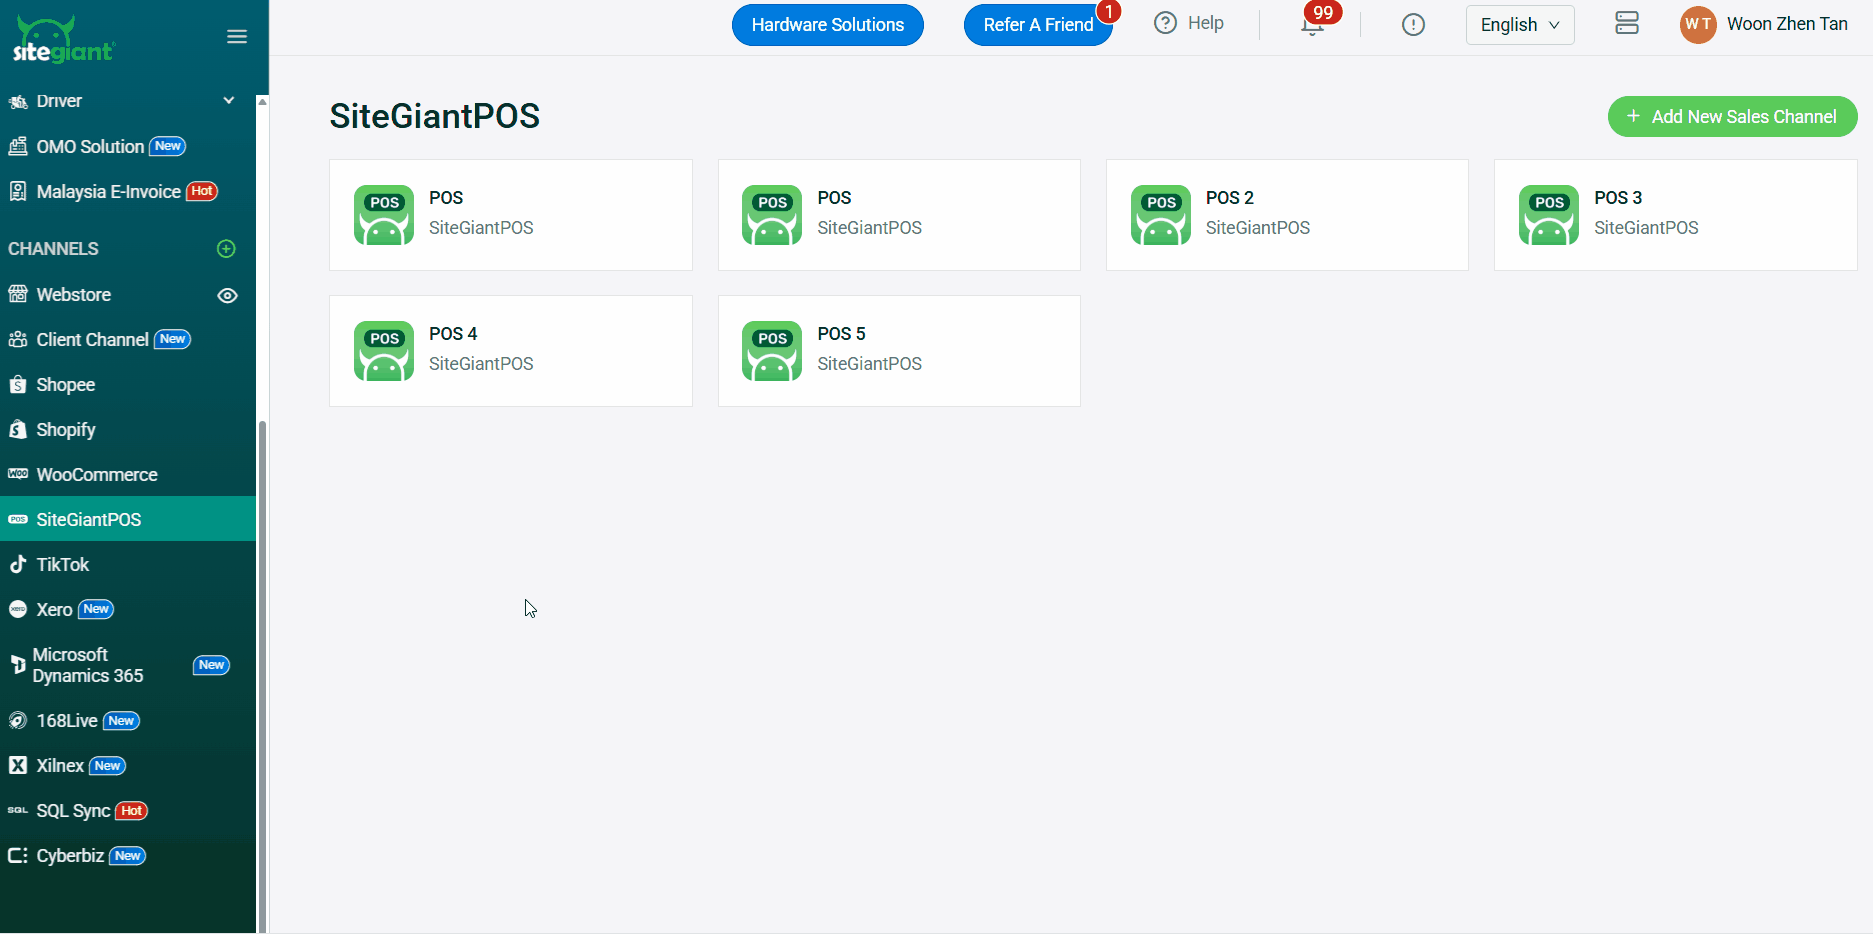Screen dimensions: 1873x934
Task: Click the plus icon beside CHANNELS
Action: (226, 249)
